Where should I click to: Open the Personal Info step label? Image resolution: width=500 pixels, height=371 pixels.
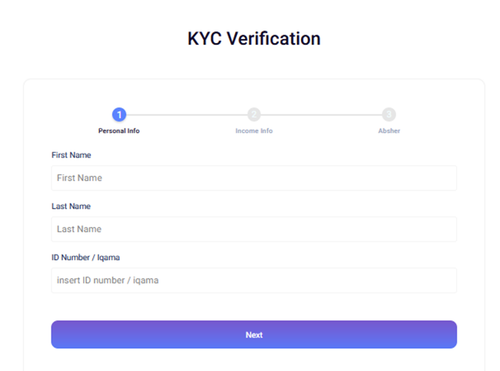(x=119, y=131)
